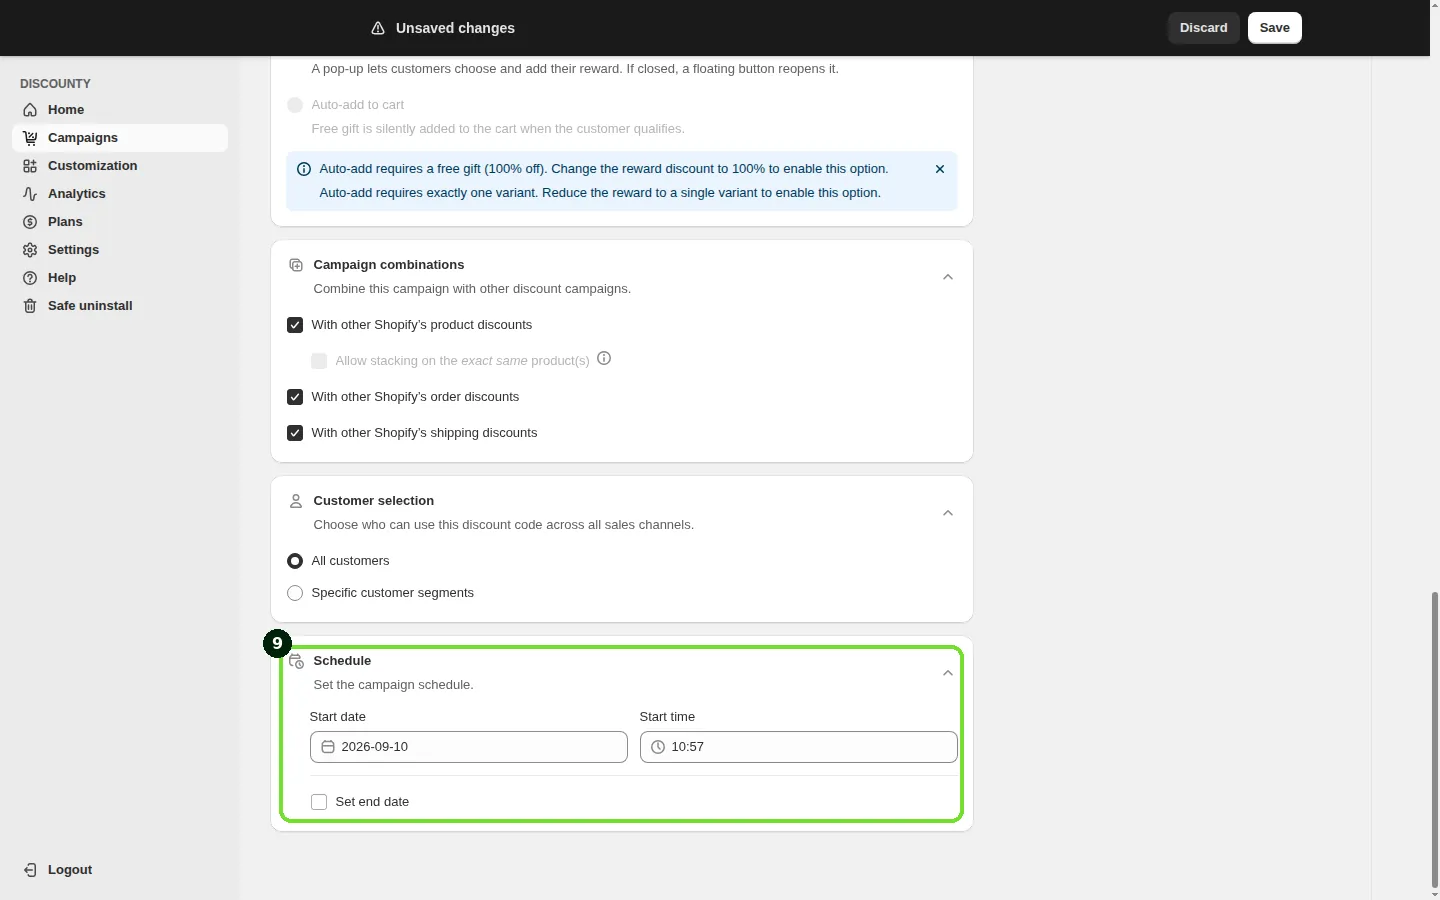Viewport: 1440px width, 900px height.
Task: Collapse the Campaign combinations section
Action: pos(948,277)
